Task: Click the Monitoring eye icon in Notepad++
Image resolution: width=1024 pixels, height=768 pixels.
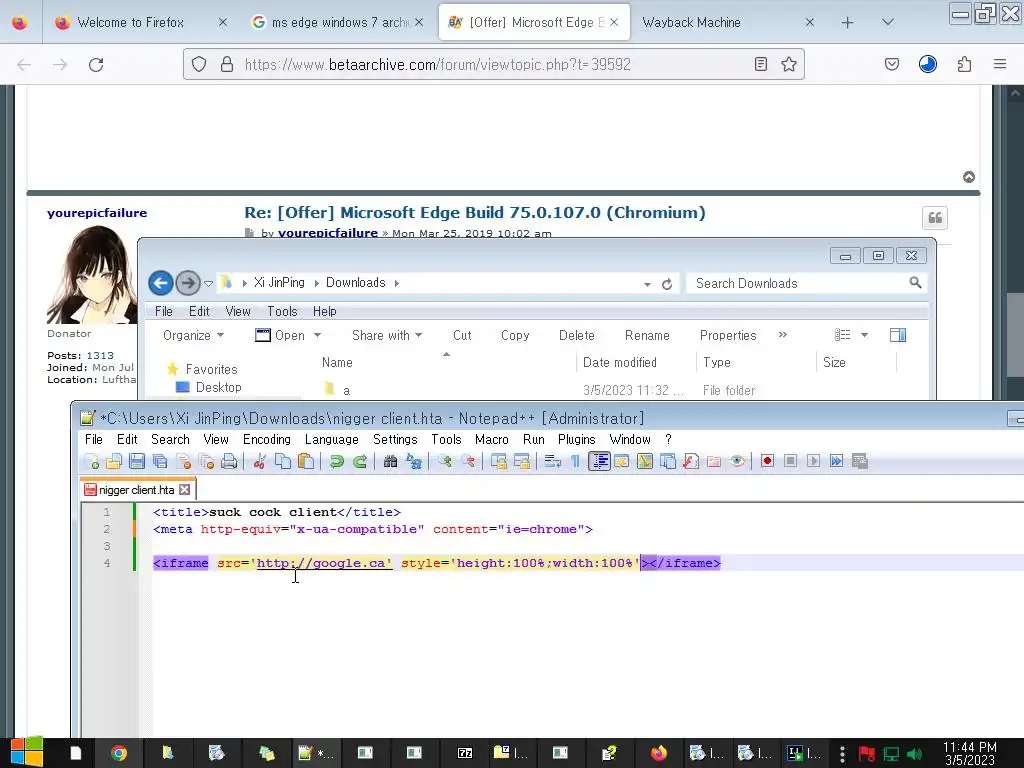Action: 737,462
